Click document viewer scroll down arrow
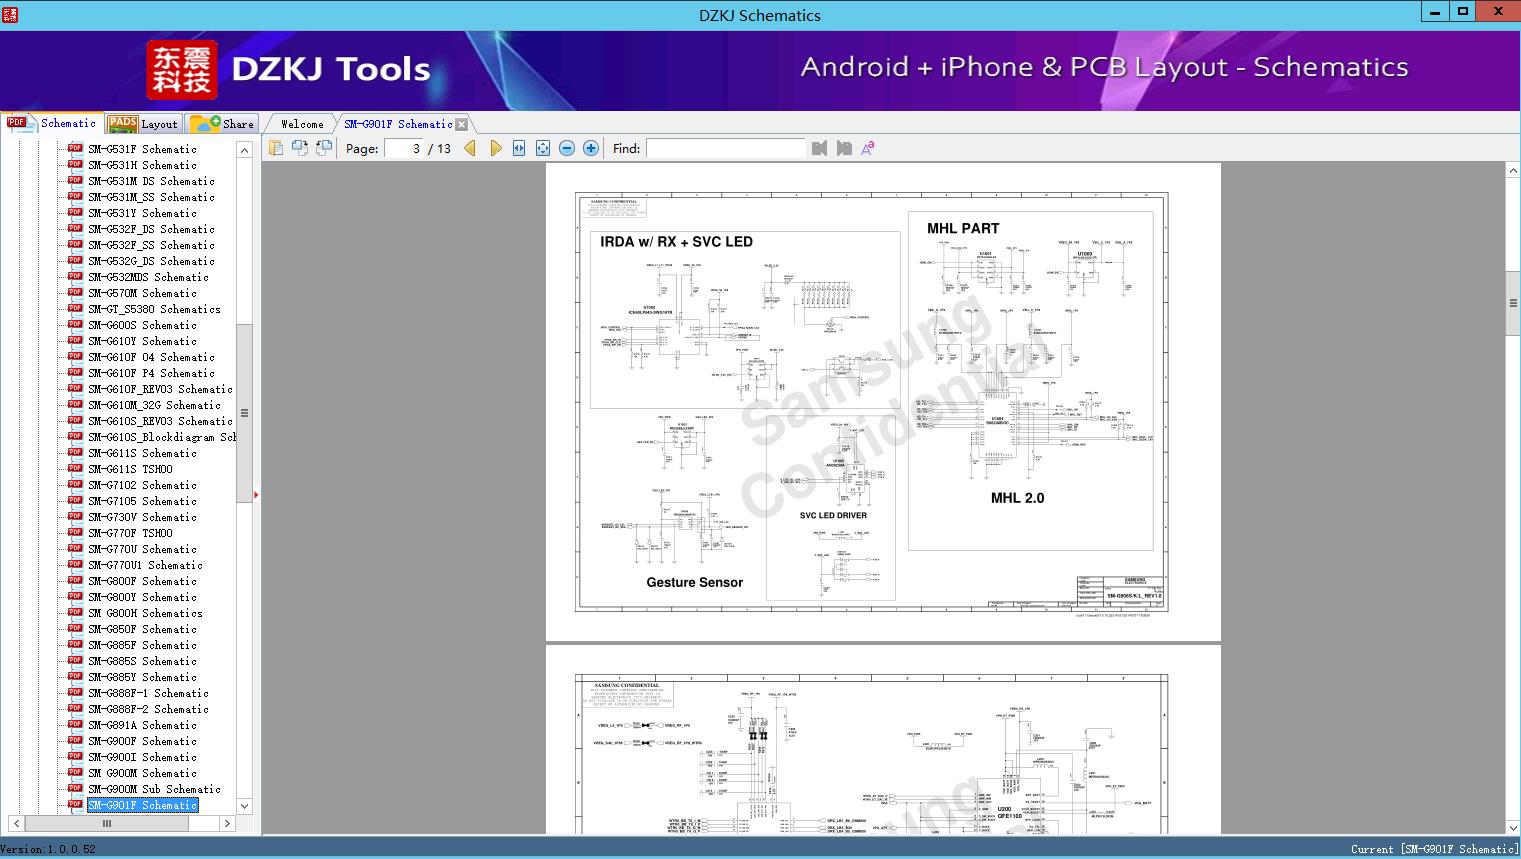This screenshot has height=859, width=1521. (x=1513, y=827)
